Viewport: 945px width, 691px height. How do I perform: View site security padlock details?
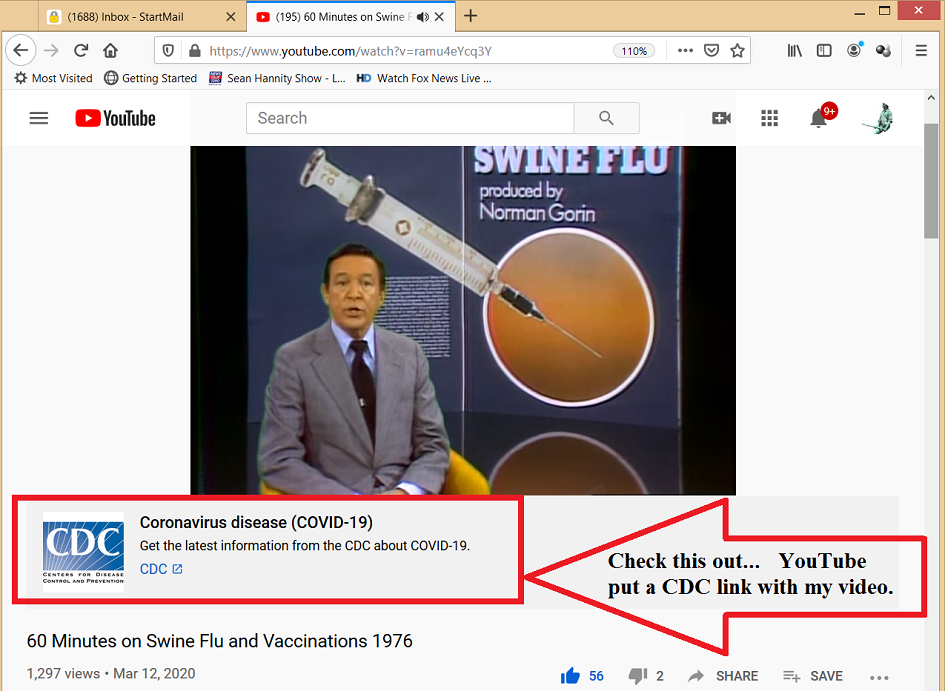click(x=194, y=51)
